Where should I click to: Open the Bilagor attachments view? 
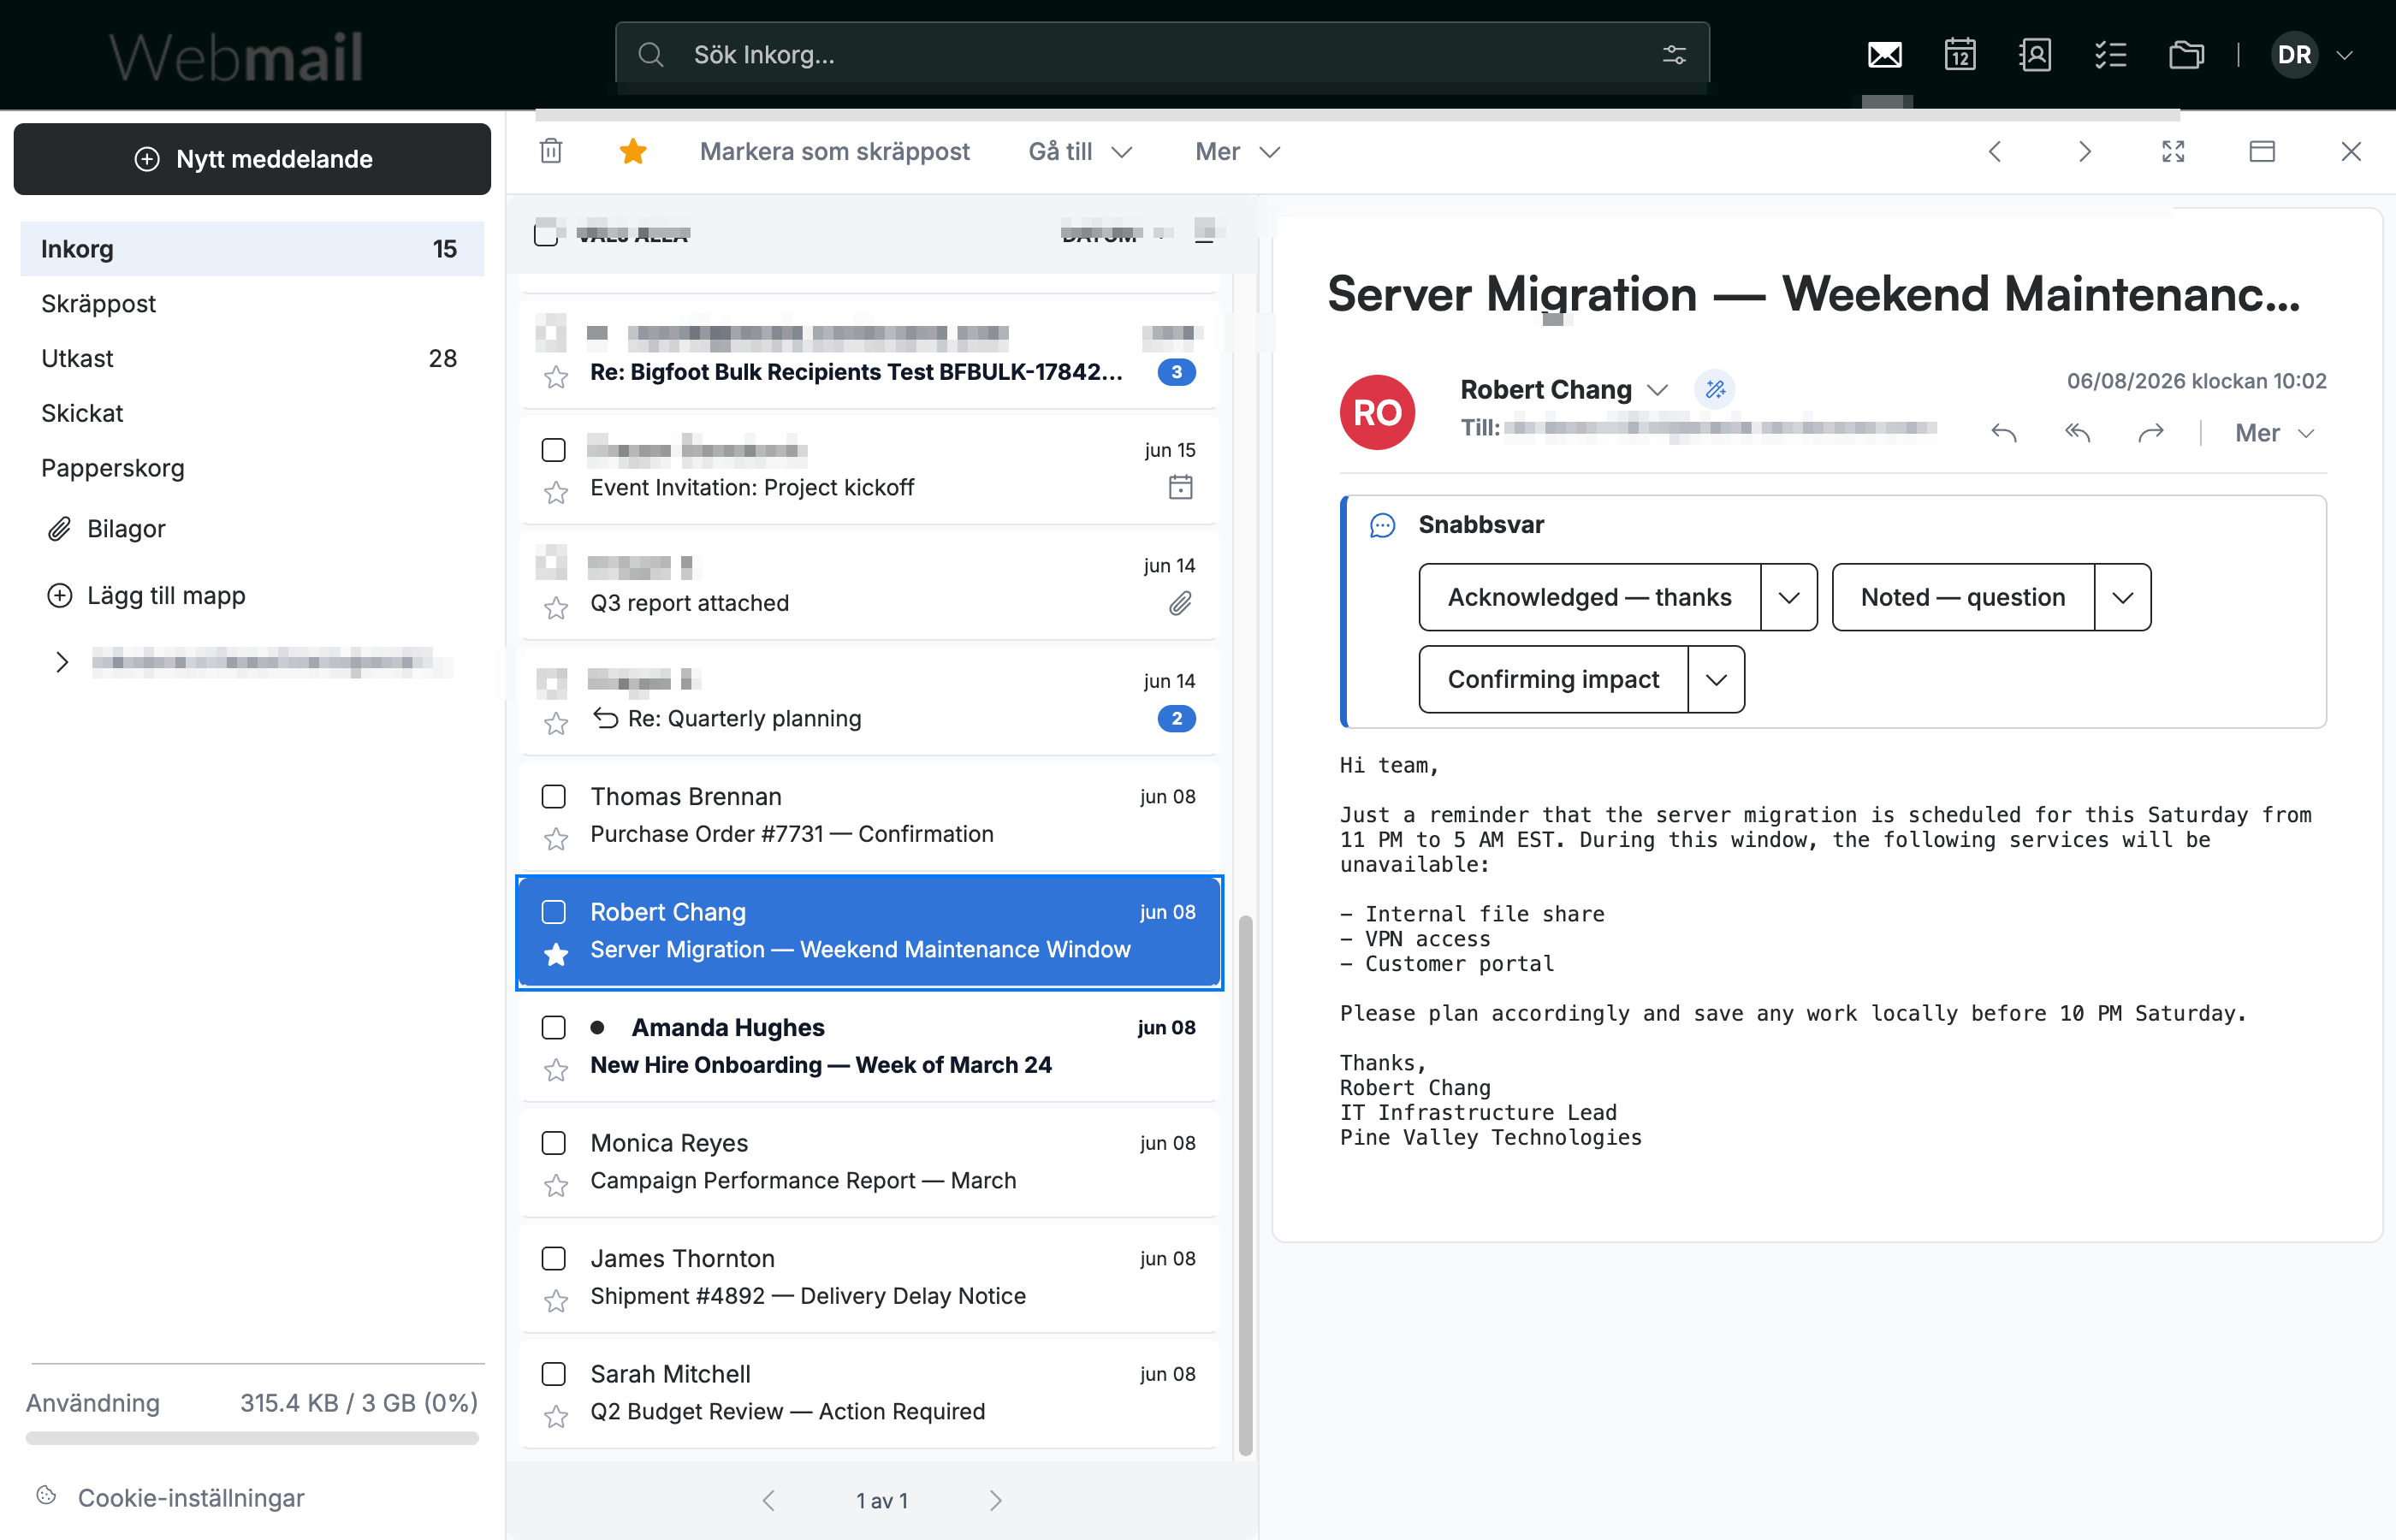pos(107,528)
